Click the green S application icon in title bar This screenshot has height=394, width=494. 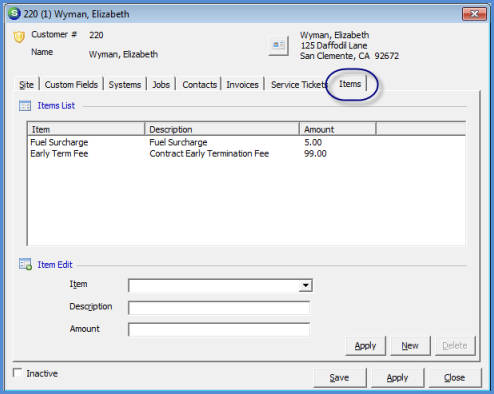coord(14,14)
